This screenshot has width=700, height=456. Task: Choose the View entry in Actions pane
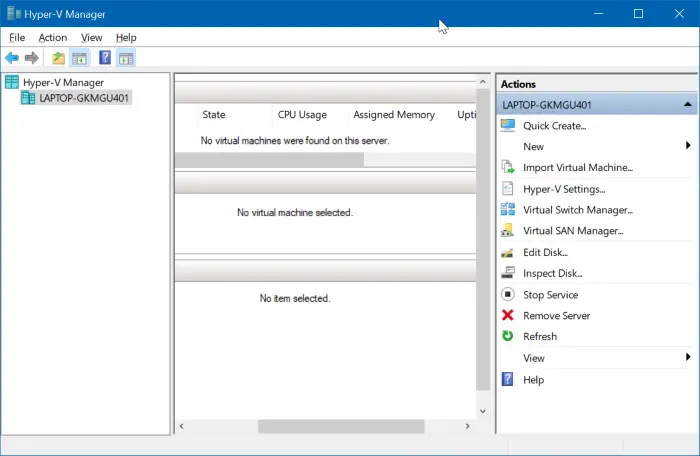tap(533, 358)
